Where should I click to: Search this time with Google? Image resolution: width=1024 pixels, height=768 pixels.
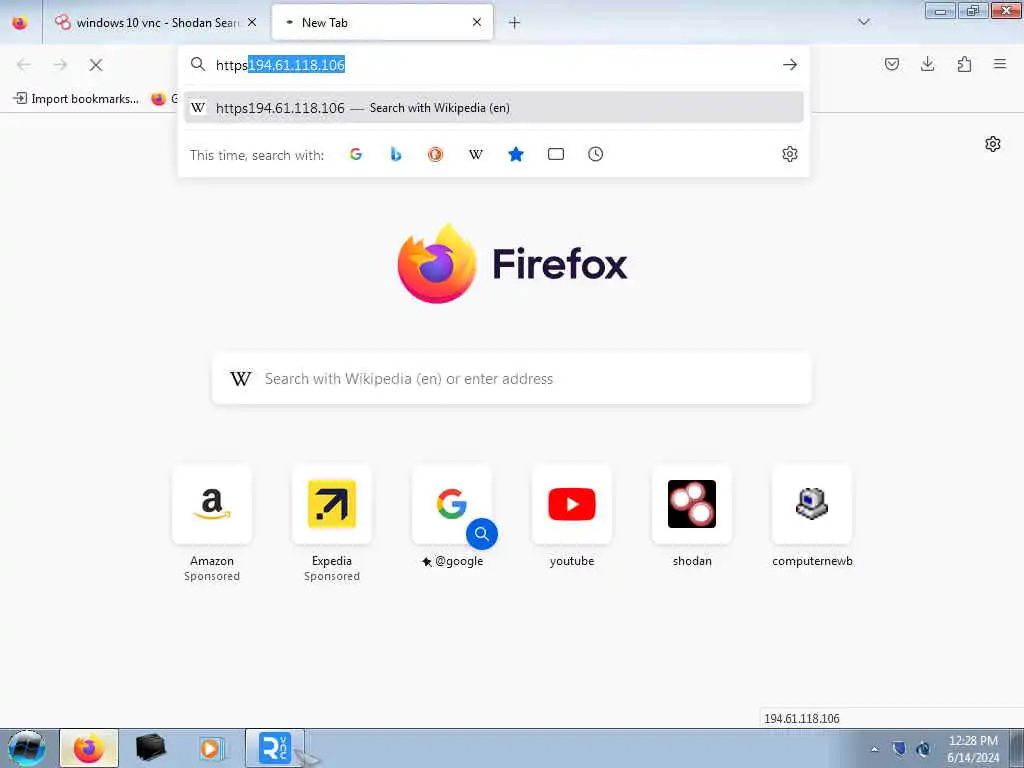[x=356, y=154]
